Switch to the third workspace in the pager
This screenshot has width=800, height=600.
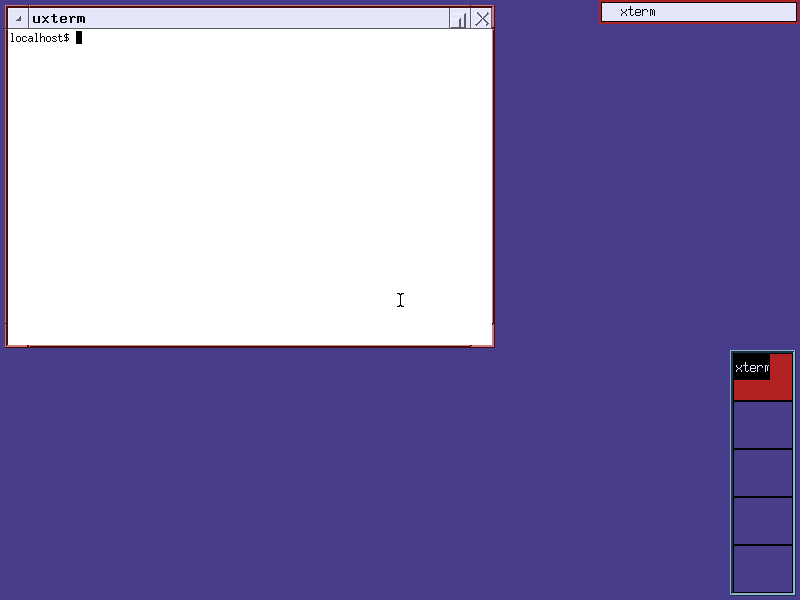click(x=762, y=473)
